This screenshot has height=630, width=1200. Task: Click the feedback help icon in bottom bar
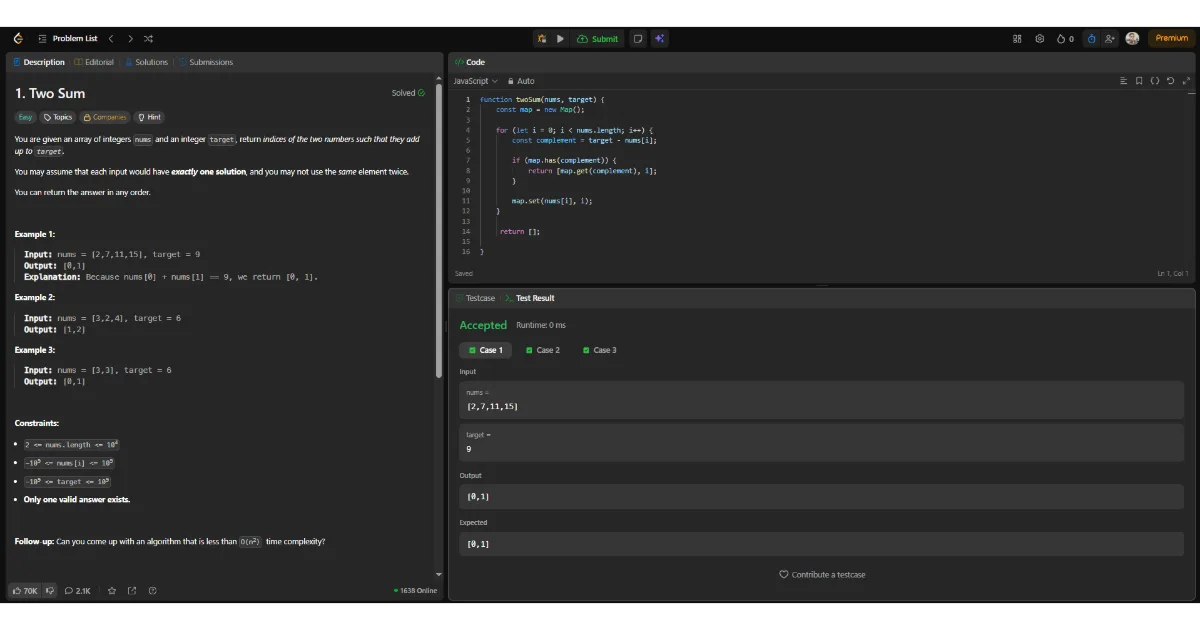tap(152, 591)
